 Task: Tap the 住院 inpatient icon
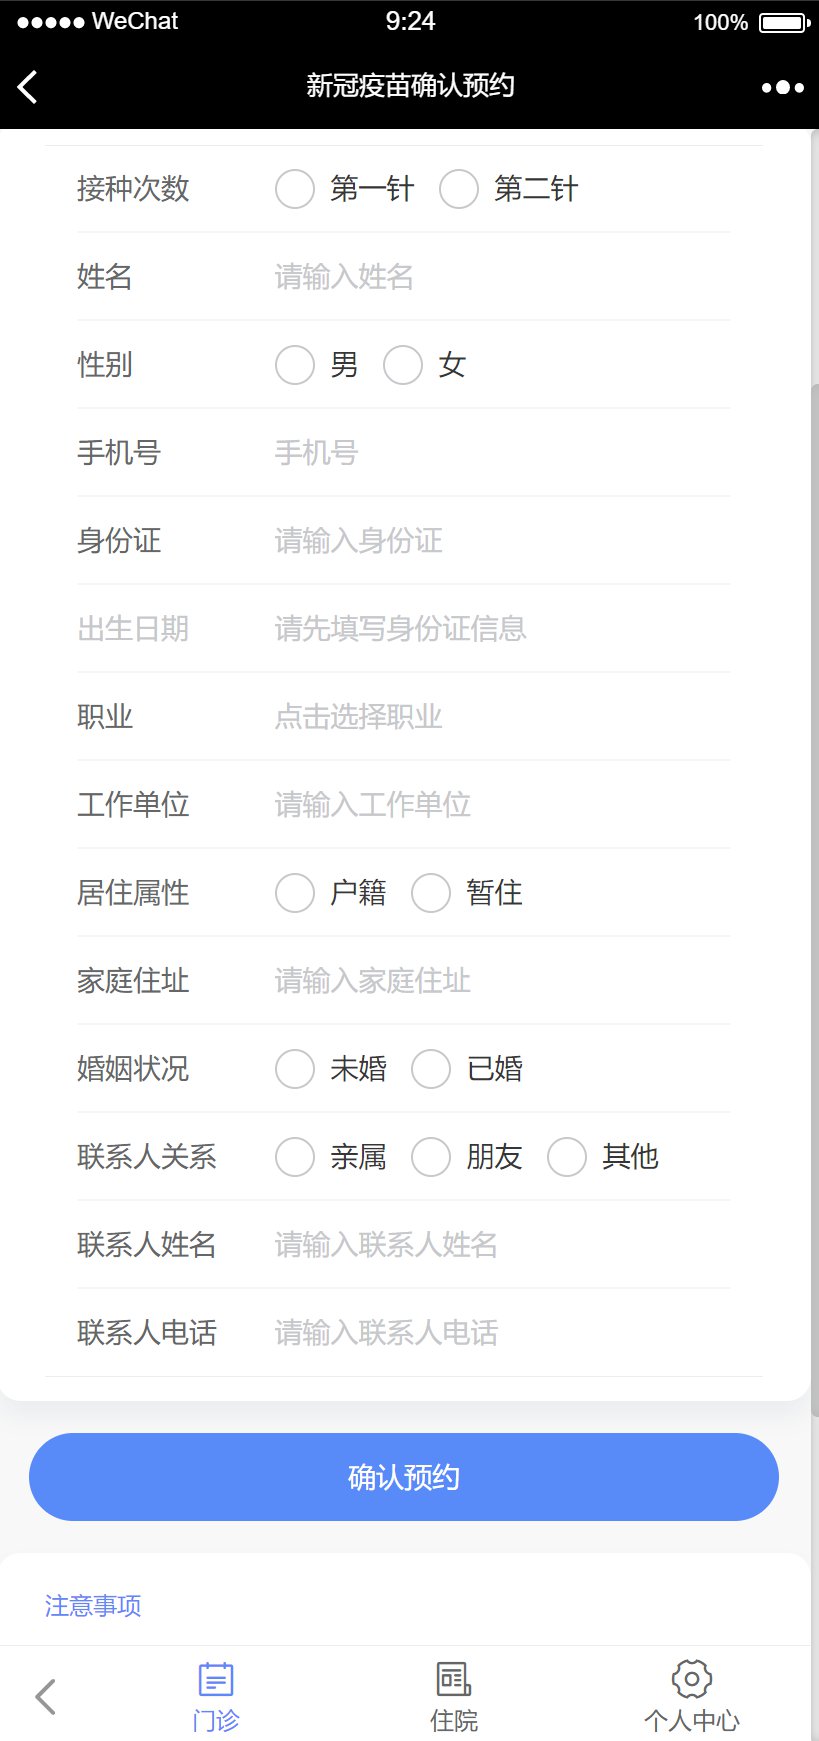point(454,1679)
